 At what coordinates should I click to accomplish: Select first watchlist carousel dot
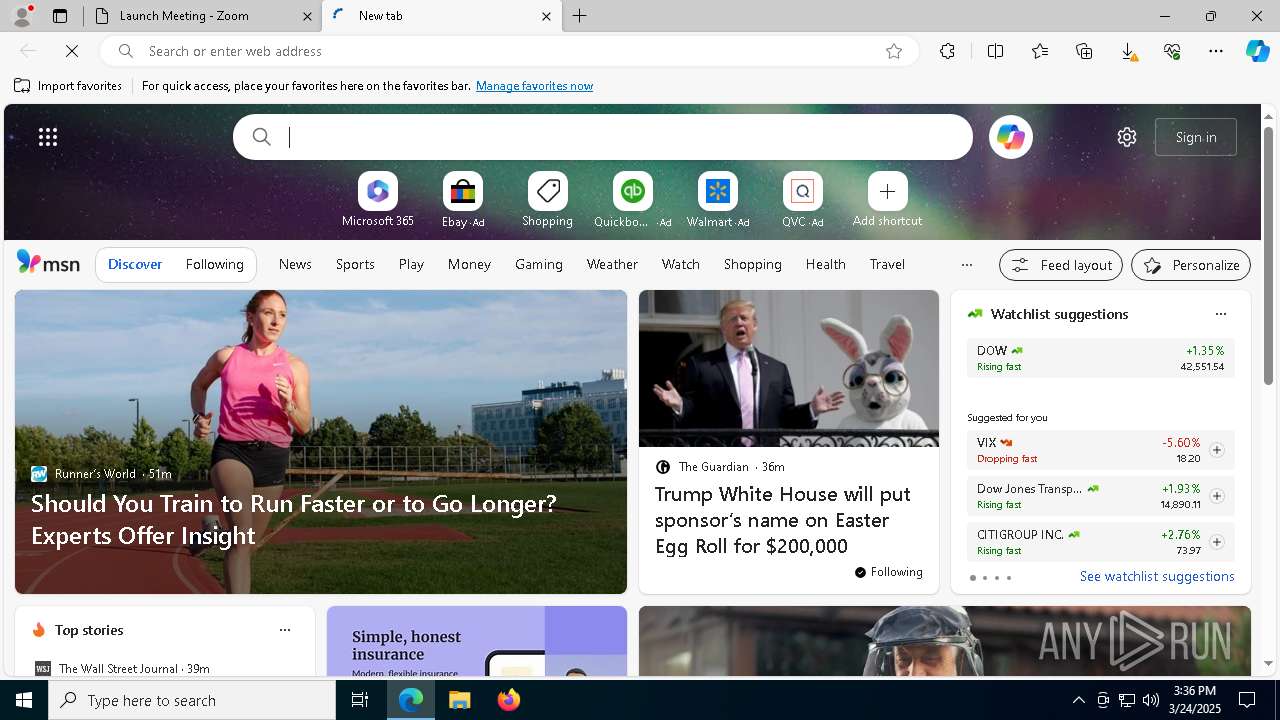(972, 578)
